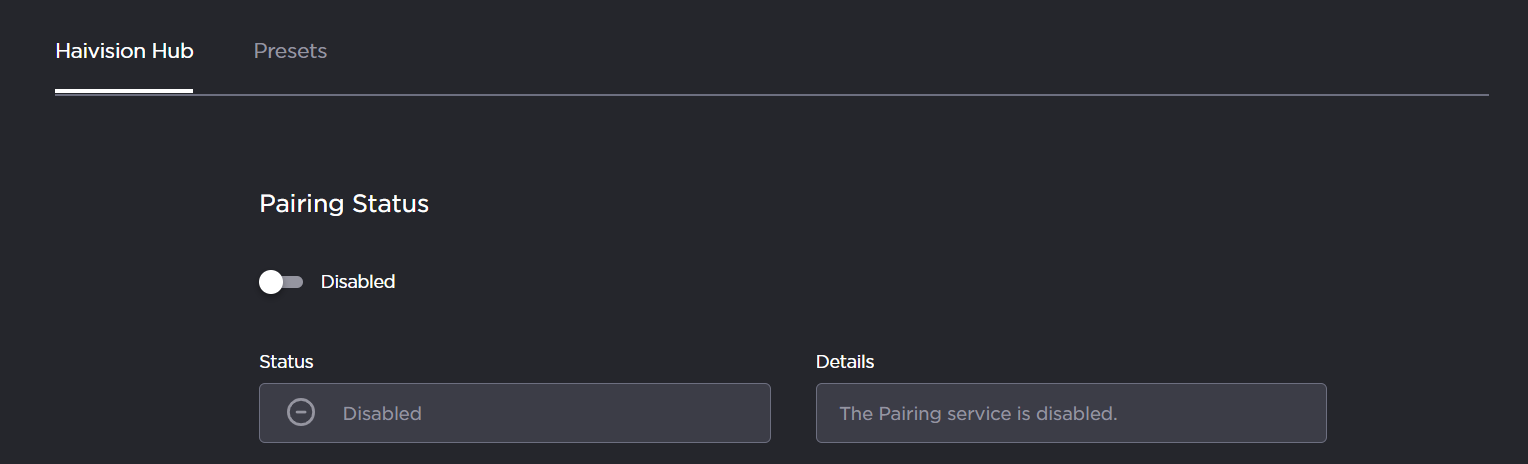
Task: Click the circle-minus disabled status icon
Action: (x=301, y=412)
